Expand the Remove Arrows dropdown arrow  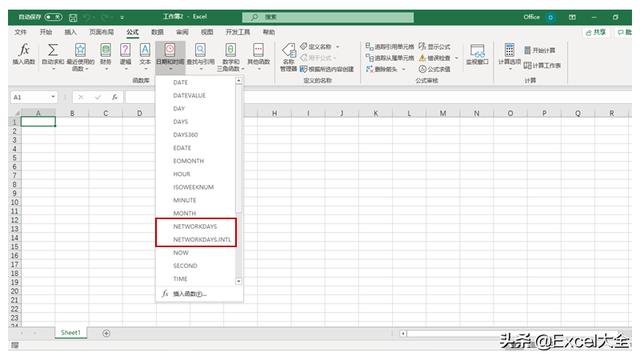[x=404, y=69]
